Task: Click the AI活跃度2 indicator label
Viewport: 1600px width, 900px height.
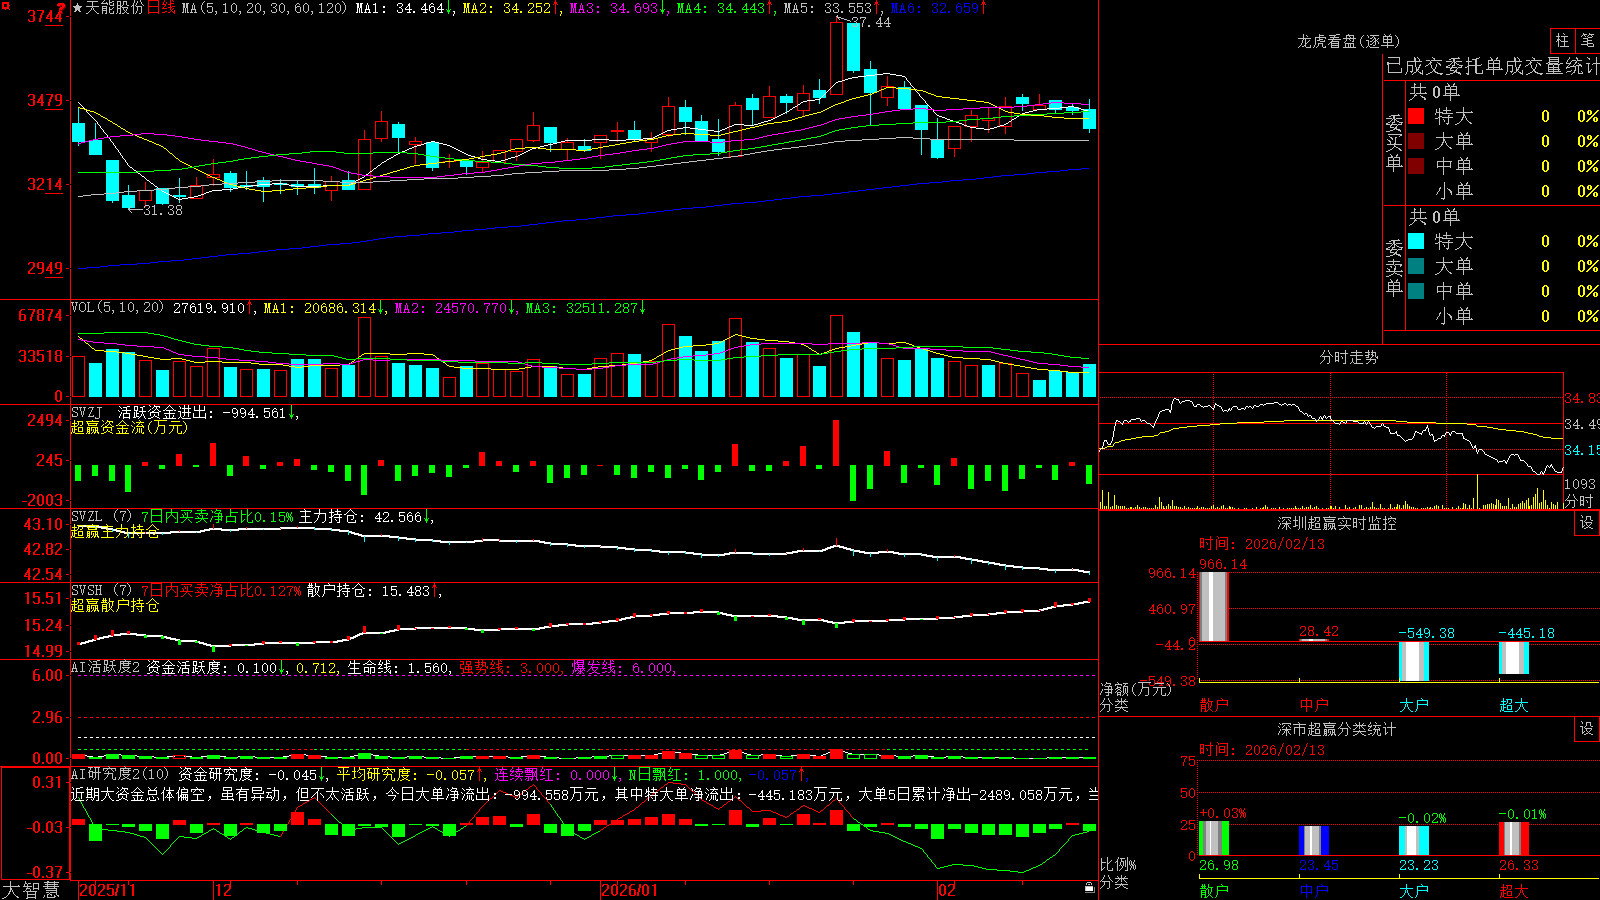Action: [x=106, y=668]
